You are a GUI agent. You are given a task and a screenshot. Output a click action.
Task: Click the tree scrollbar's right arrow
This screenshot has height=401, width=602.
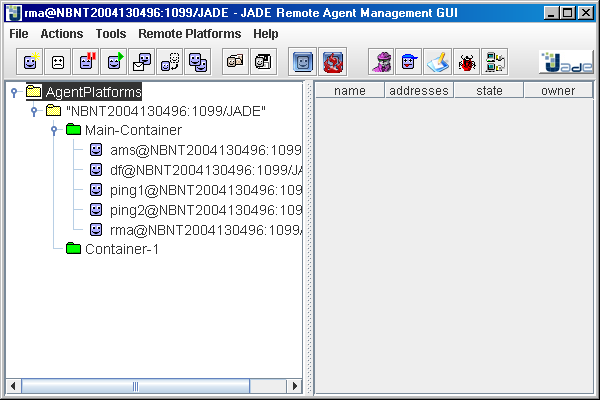click(294, 386)
